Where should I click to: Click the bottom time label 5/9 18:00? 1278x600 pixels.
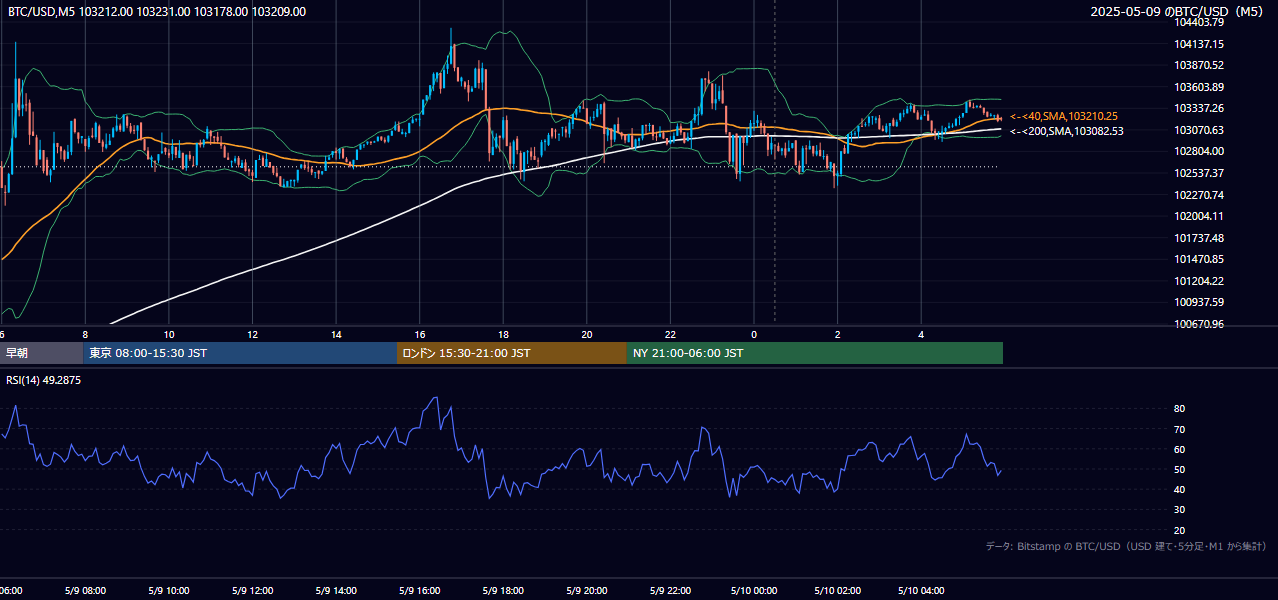(503, 591)
